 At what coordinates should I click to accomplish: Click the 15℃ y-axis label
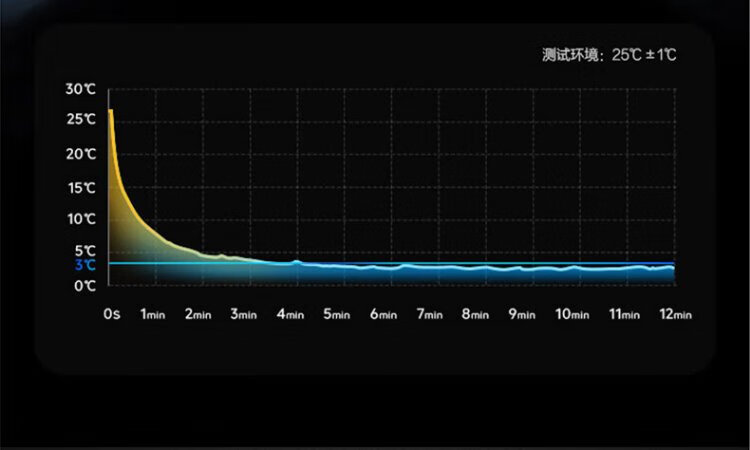click(80, 188)
